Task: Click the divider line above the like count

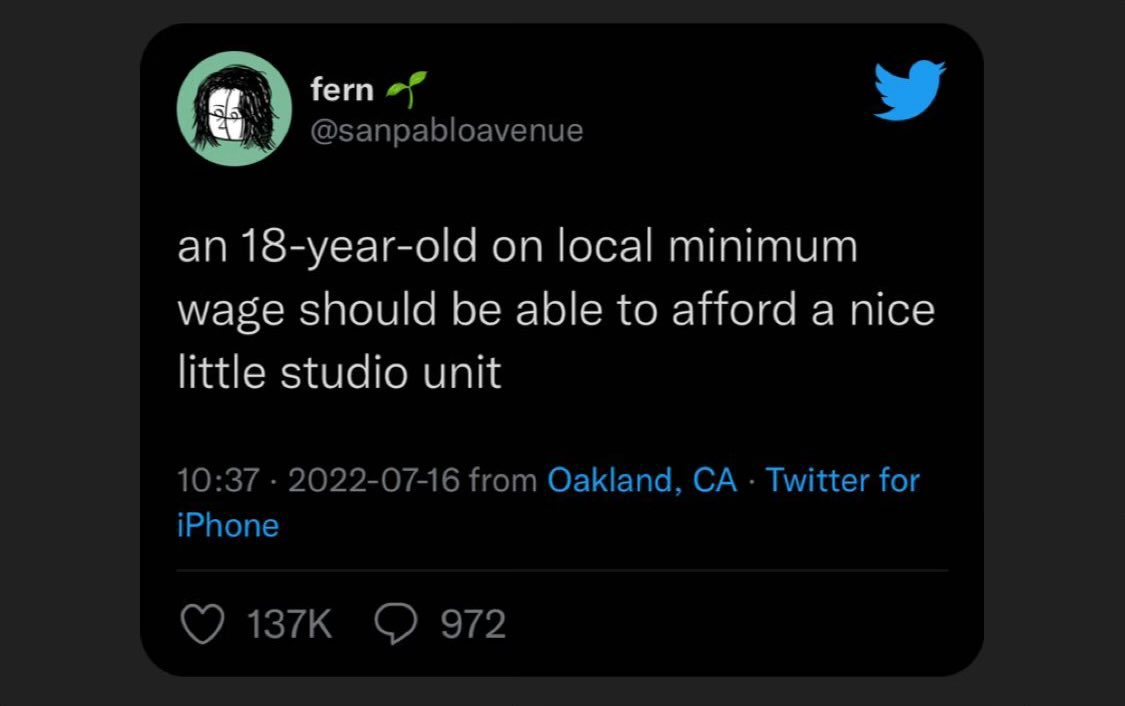Action: coord(562,570)
